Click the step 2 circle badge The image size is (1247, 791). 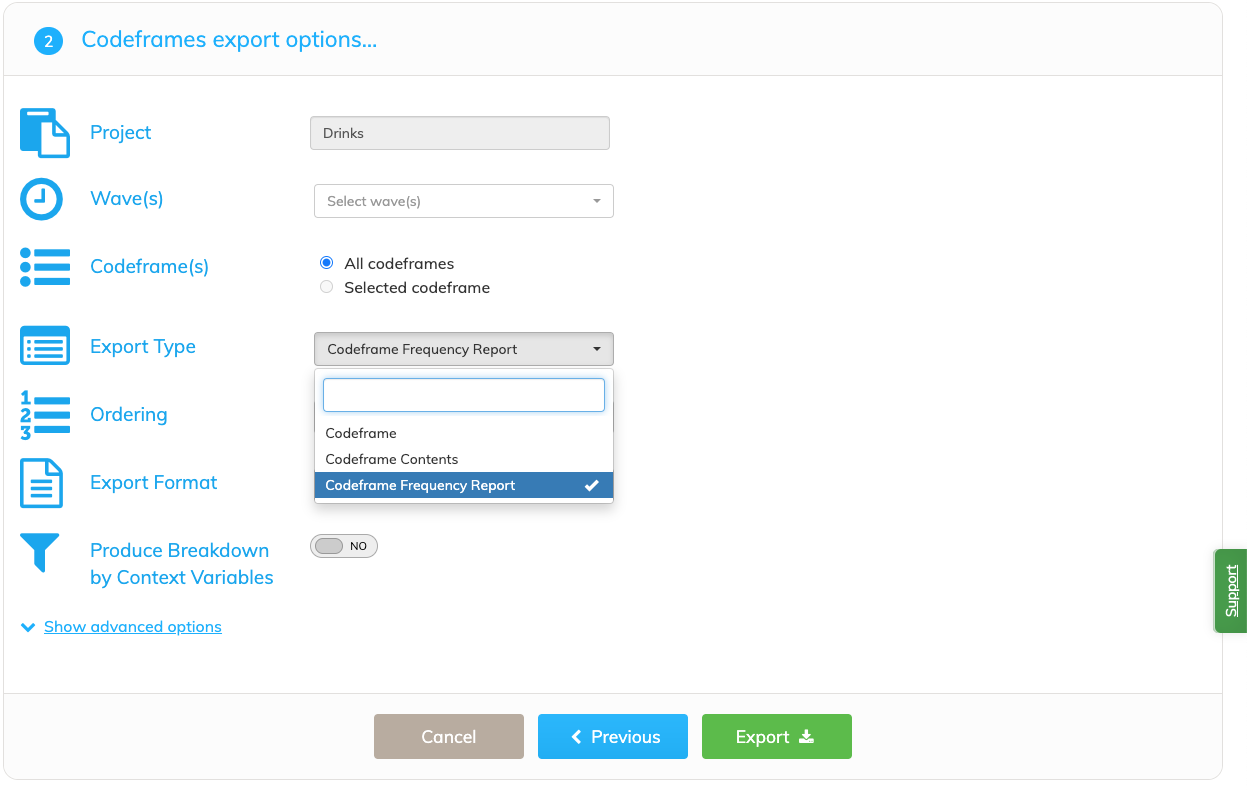48,41
